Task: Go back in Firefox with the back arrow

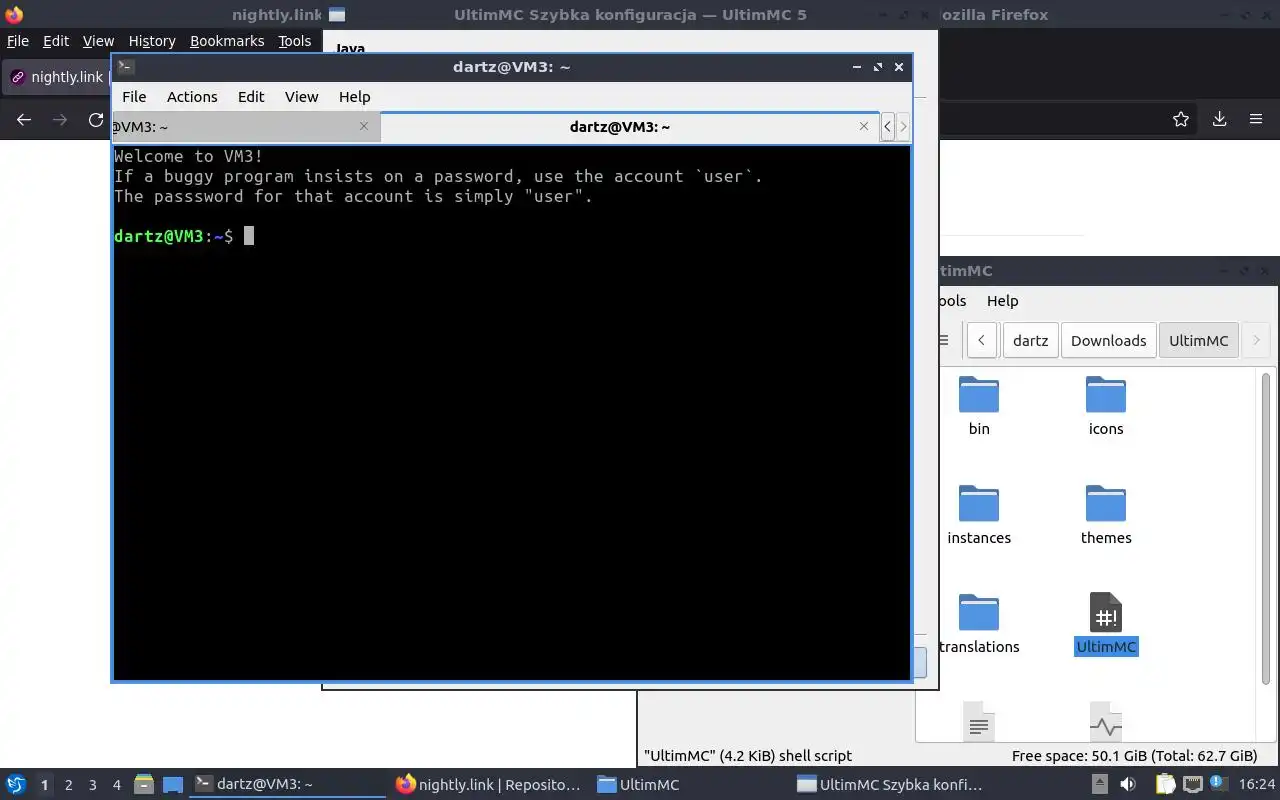Action: click(24, 119)
